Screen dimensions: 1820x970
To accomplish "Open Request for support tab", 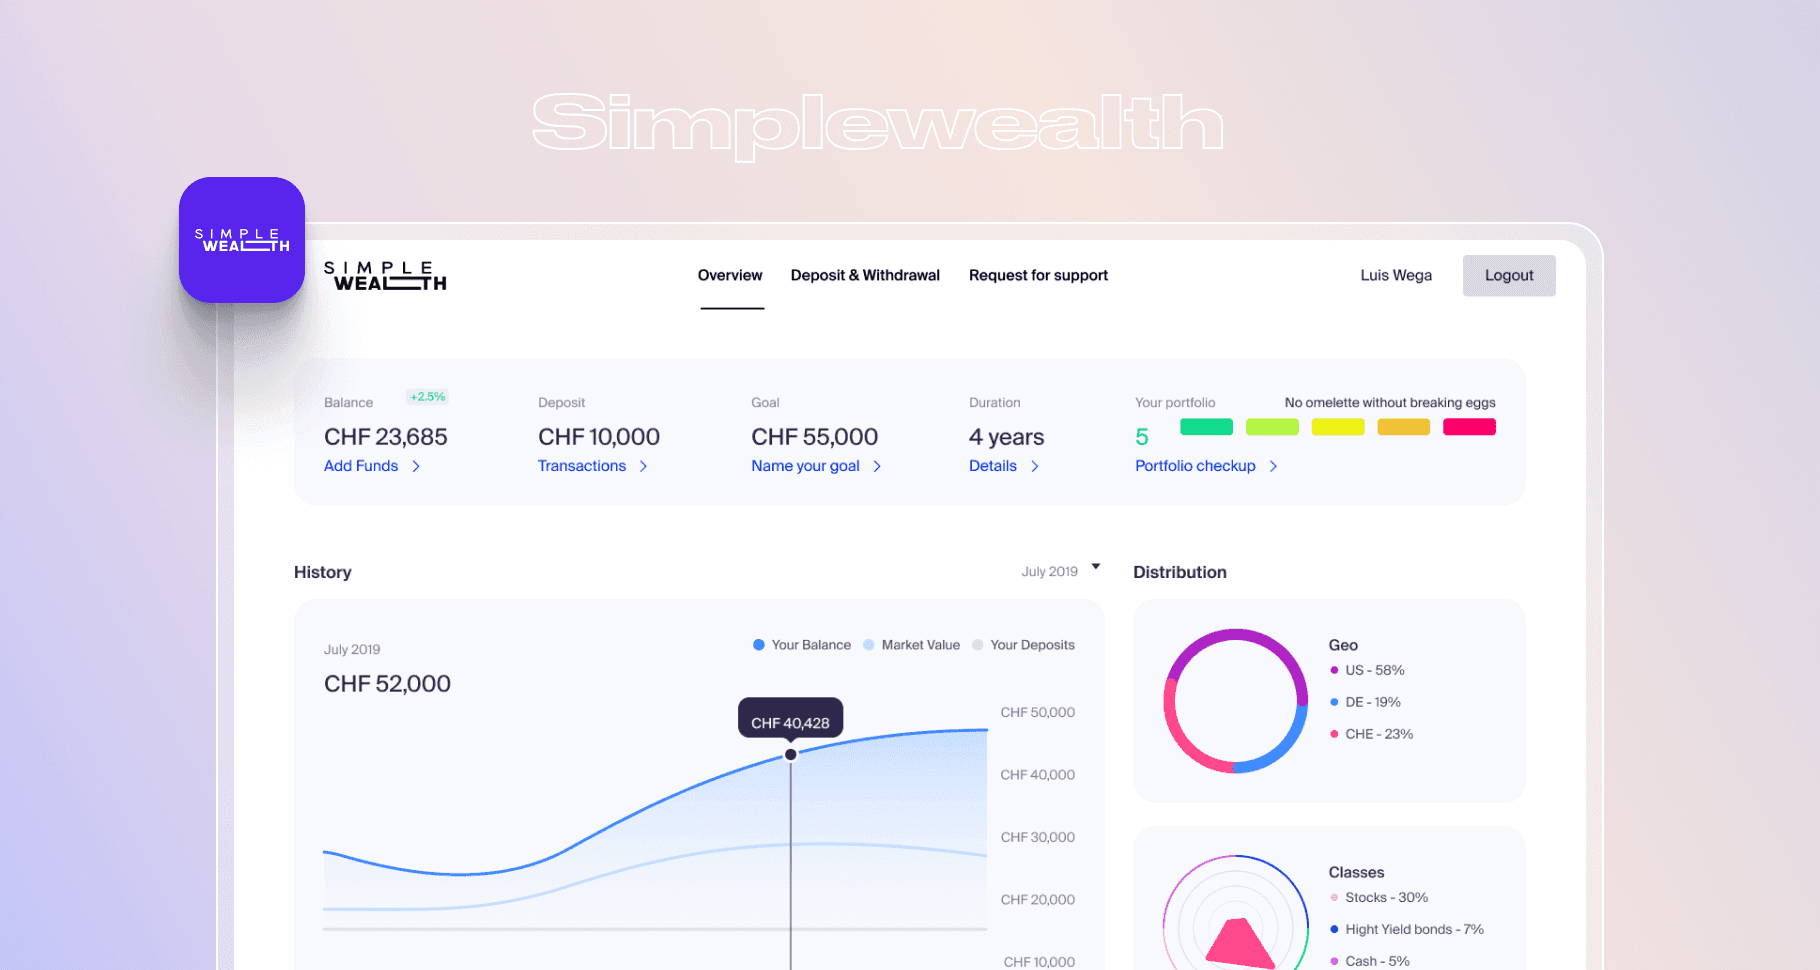I will click(x=1038, y=275).
